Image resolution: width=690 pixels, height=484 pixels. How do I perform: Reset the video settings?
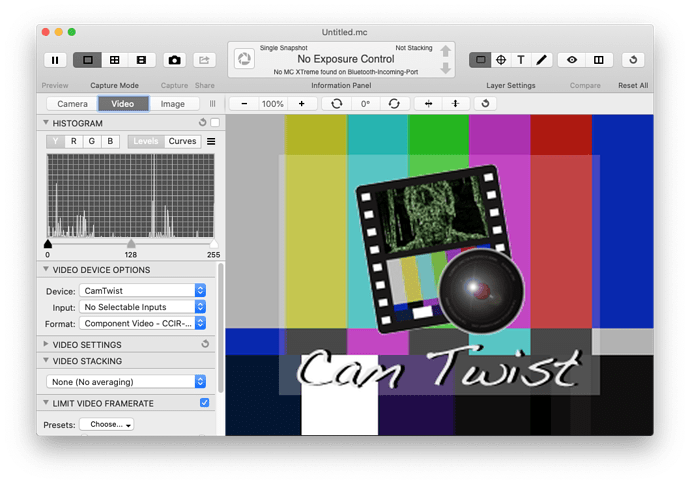click(205, 344)
